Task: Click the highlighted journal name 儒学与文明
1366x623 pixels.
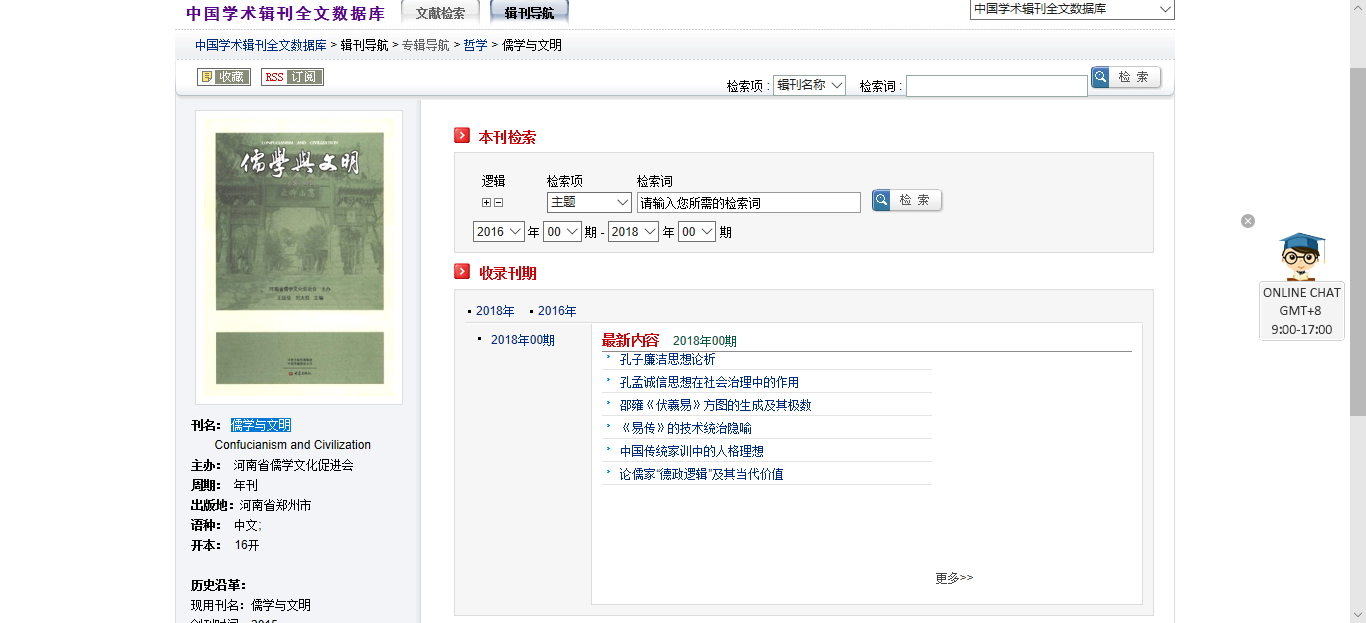Action: (261, 425)
